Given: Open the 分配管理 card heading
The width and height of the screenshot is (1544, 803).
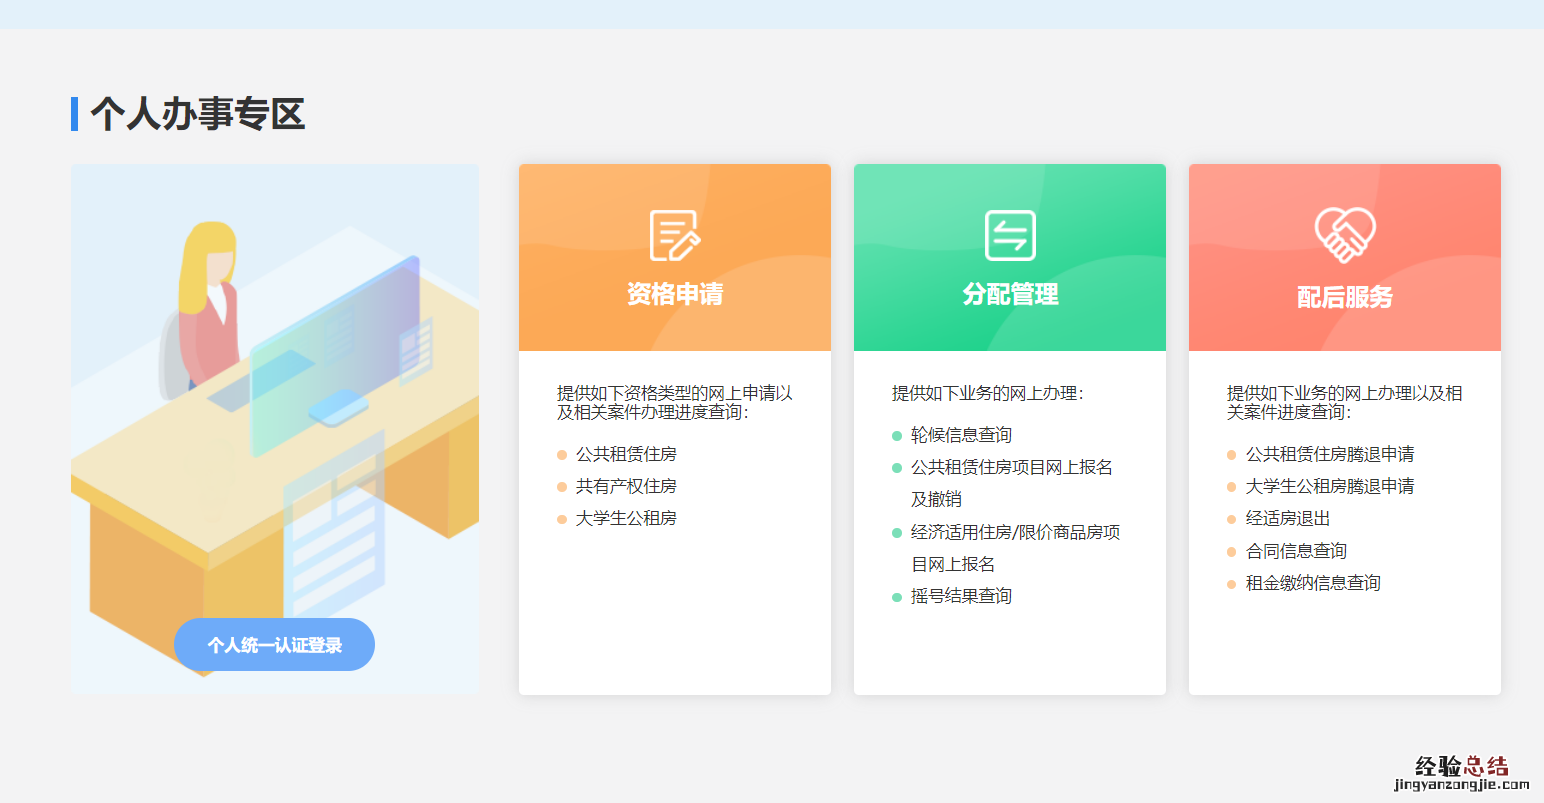Looking at the screenshot, I should point(1010,294).
